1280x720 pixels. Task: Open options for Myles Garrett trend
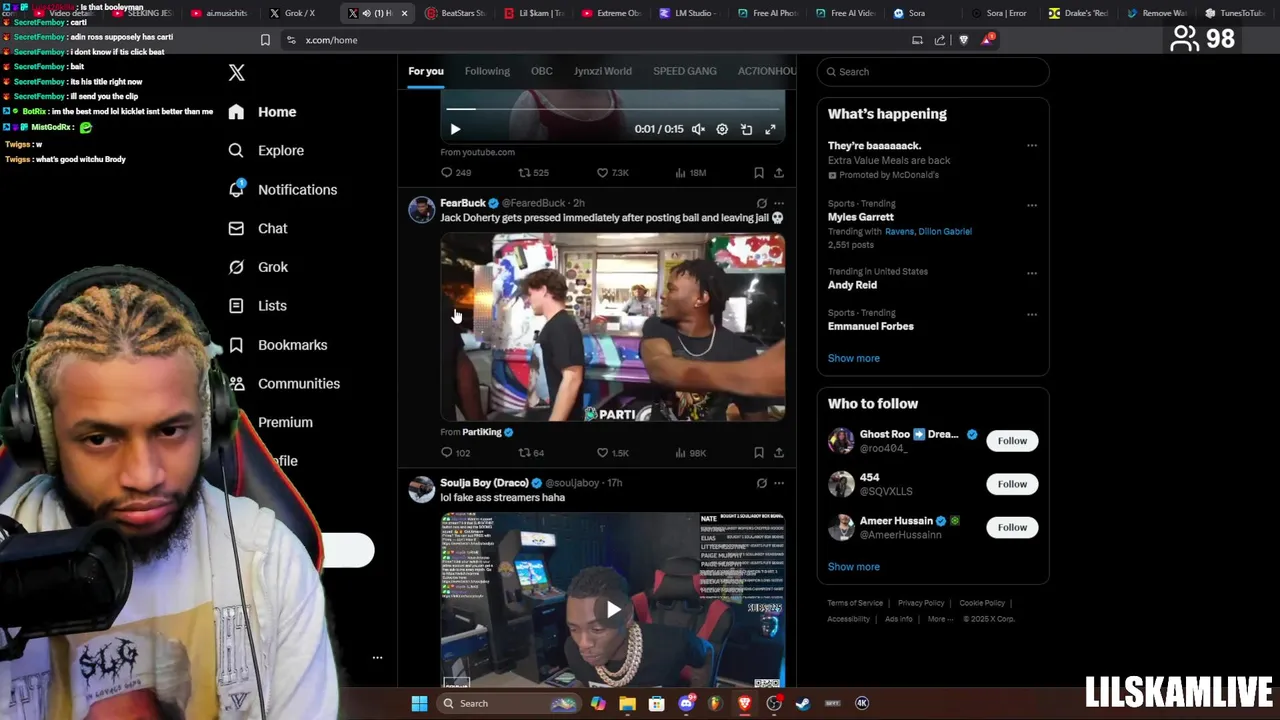click(x=1032, y=206)
